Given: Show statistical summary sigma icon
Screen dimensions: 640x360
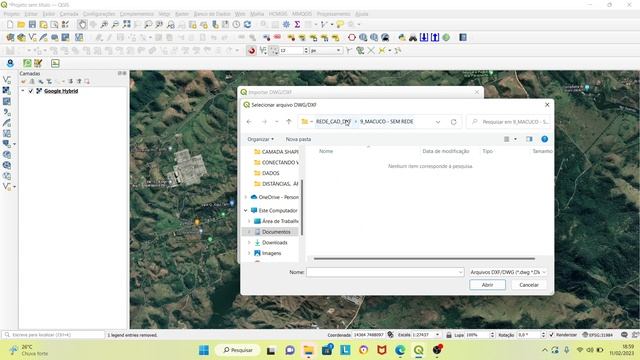Looking at the screenshot, I should (x=297, y=24).
